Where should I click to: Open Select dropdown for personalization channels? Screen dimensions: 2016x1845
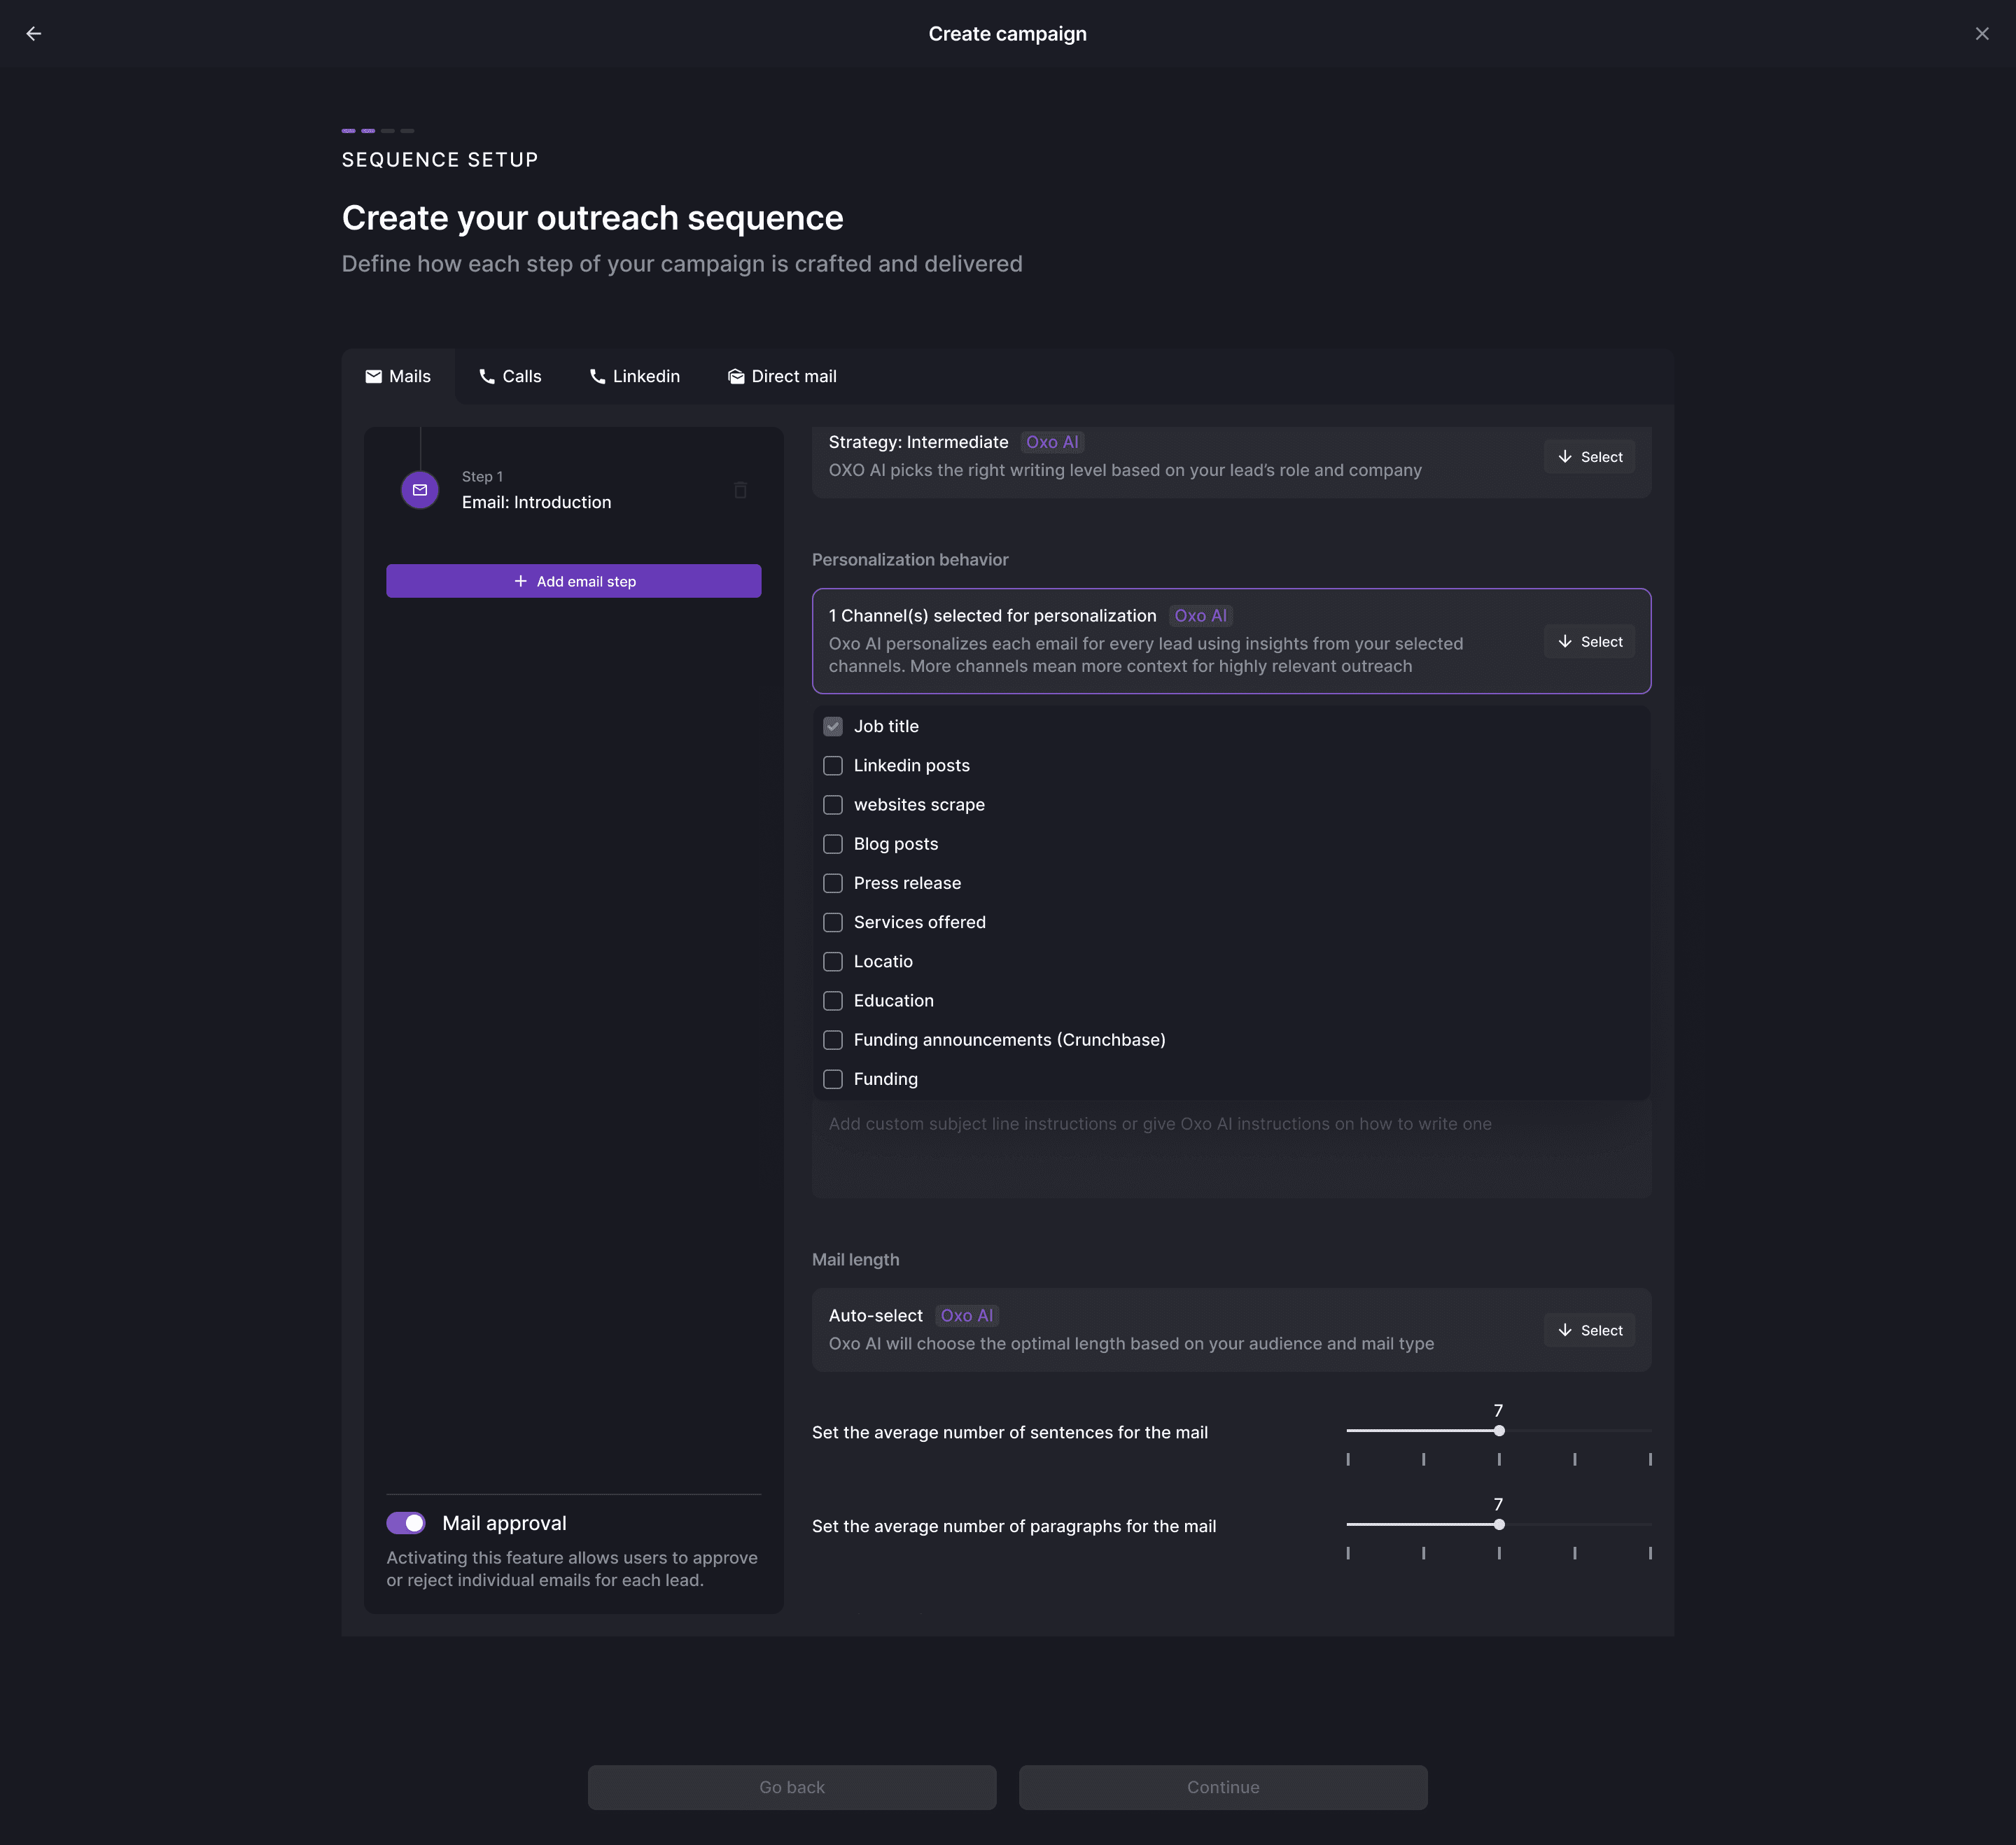1589,642
